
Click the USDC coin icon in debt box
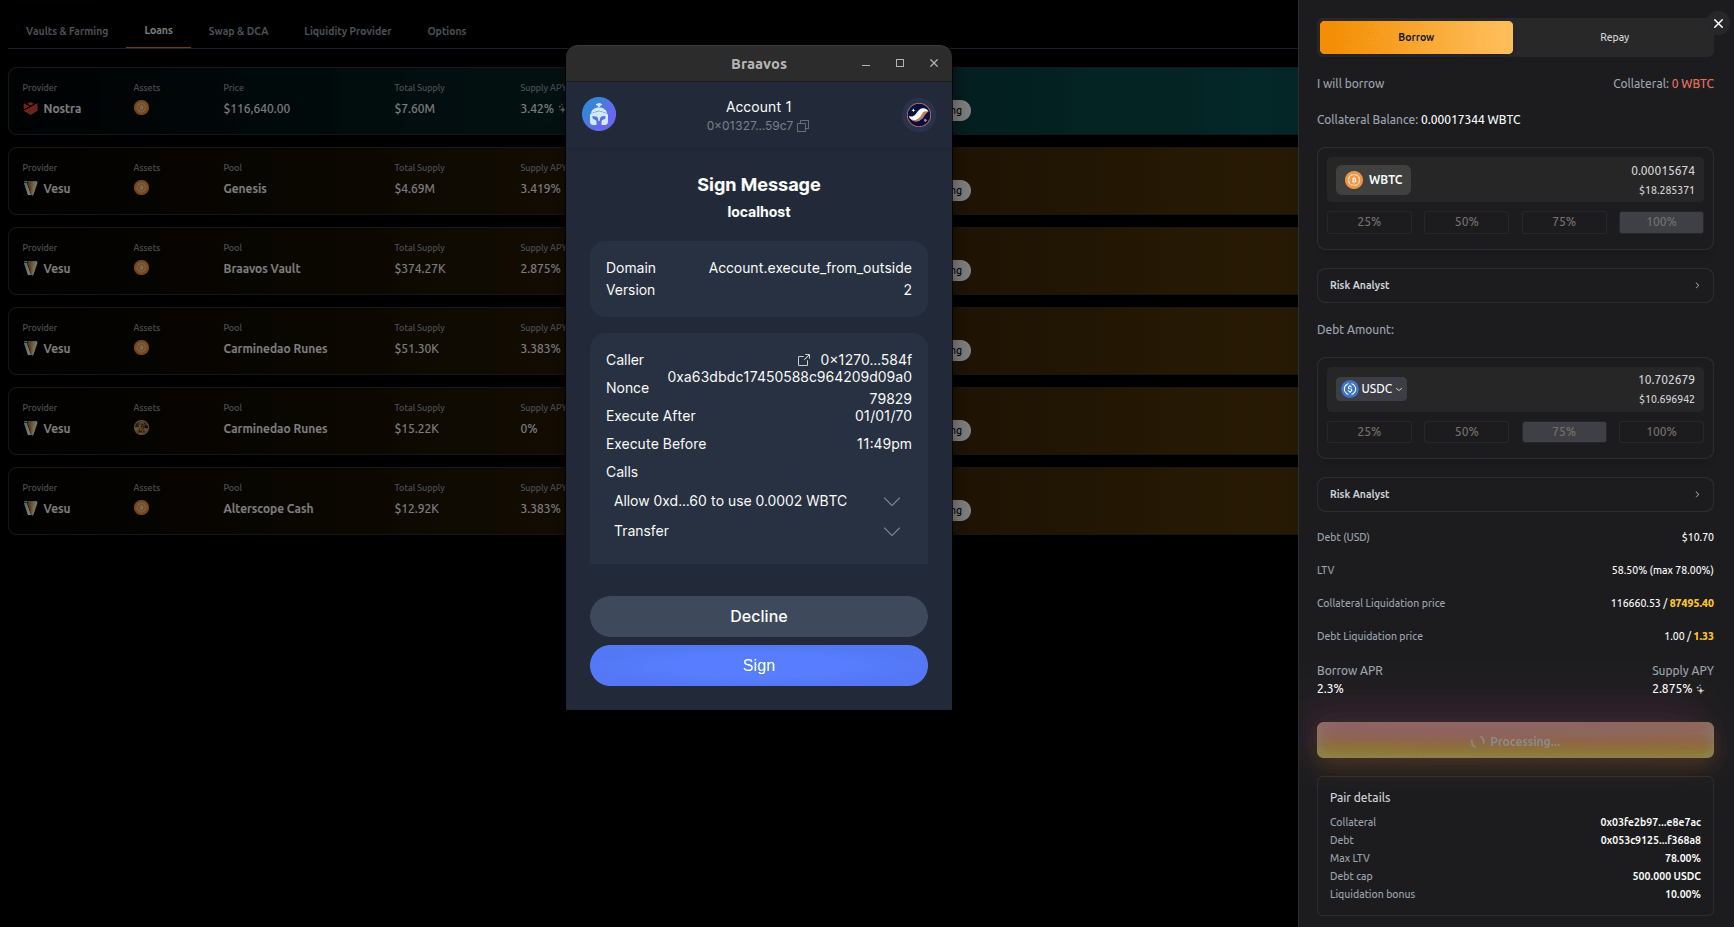point(1350,389)
